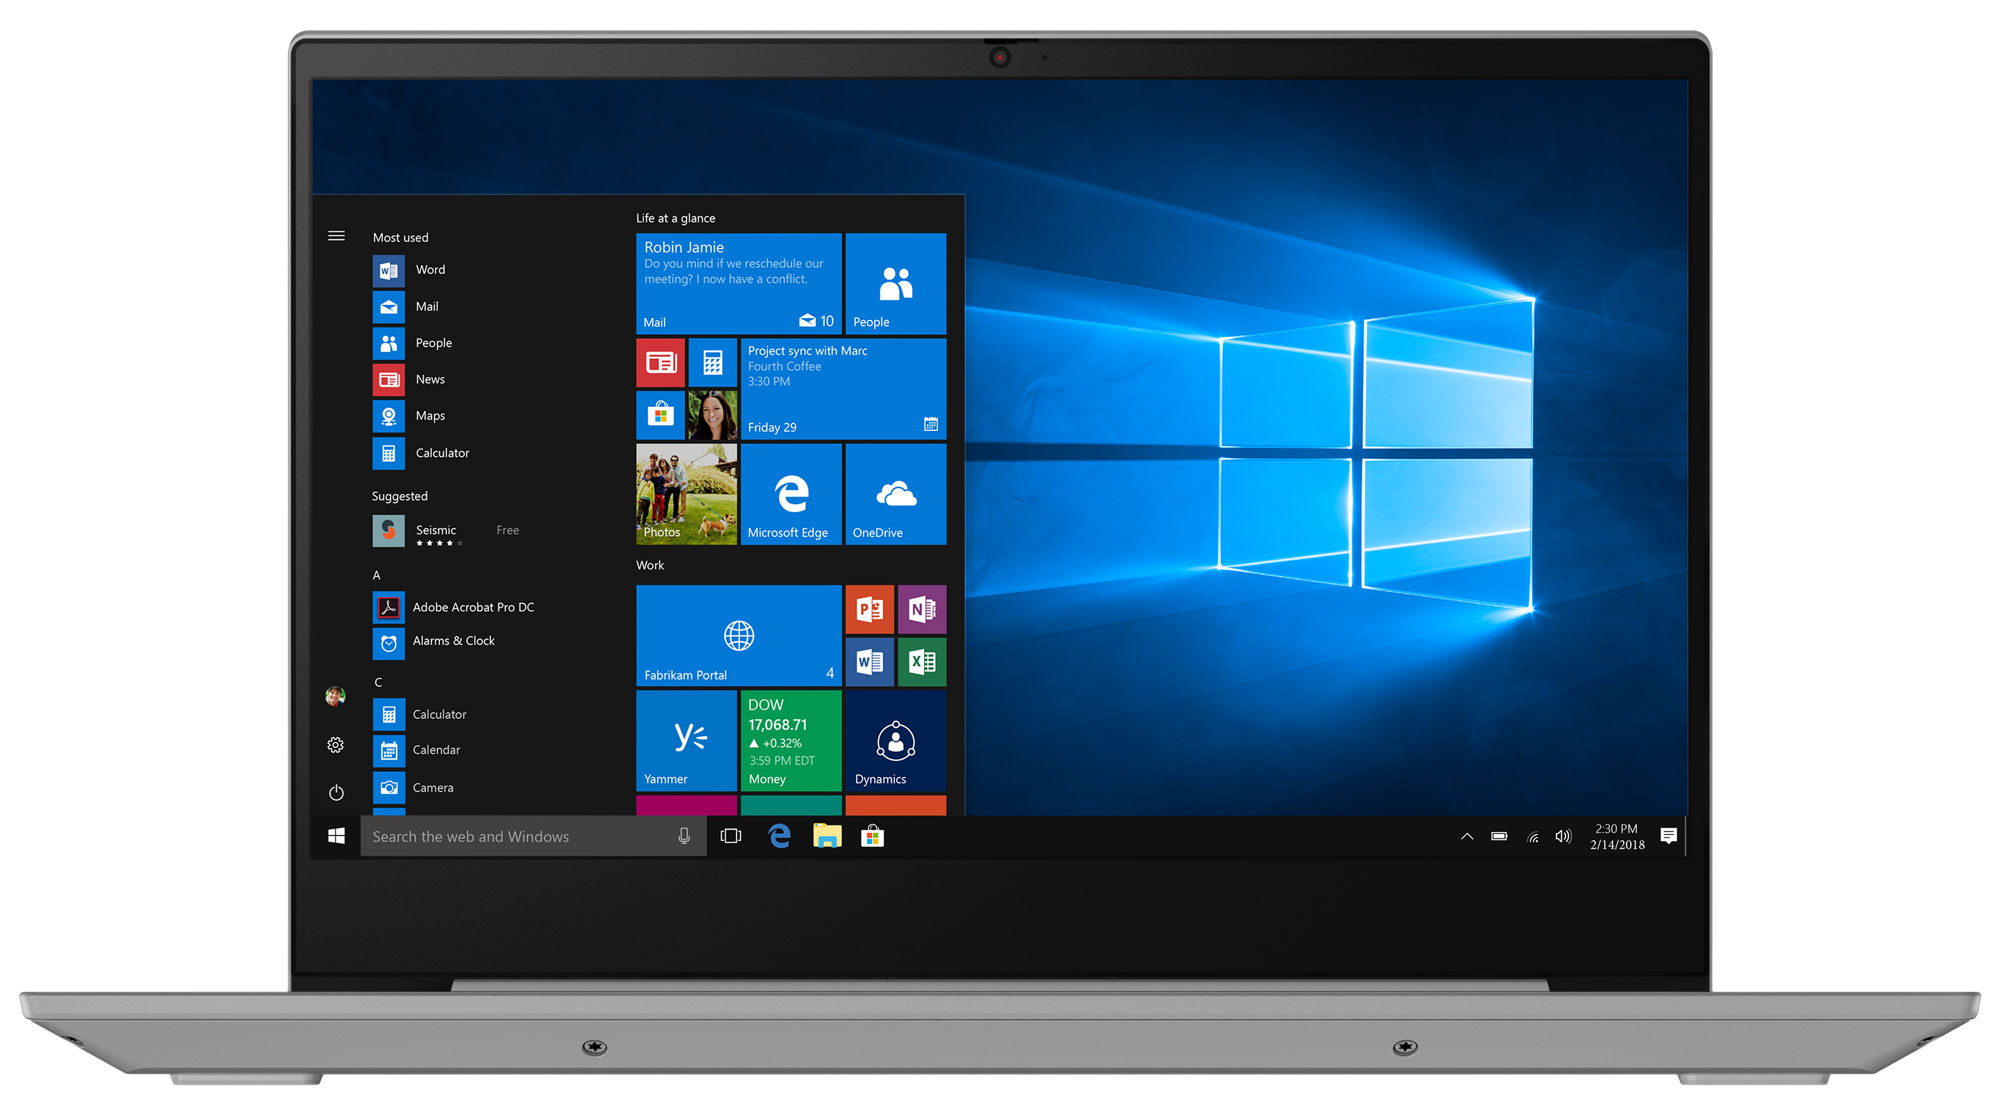The height and width of the screenshot is (1109, 2000).
Task: Open volume control in tray
Action: pos(1563,836)
